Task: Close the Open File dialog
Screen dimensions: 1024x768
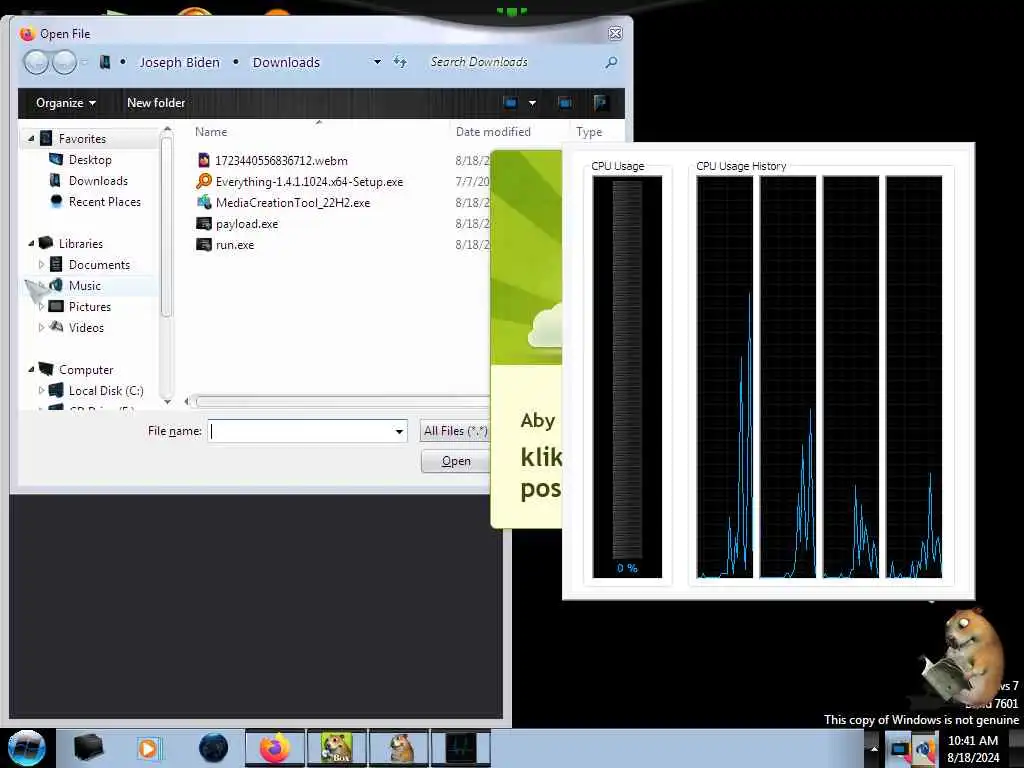Action: 615,33
